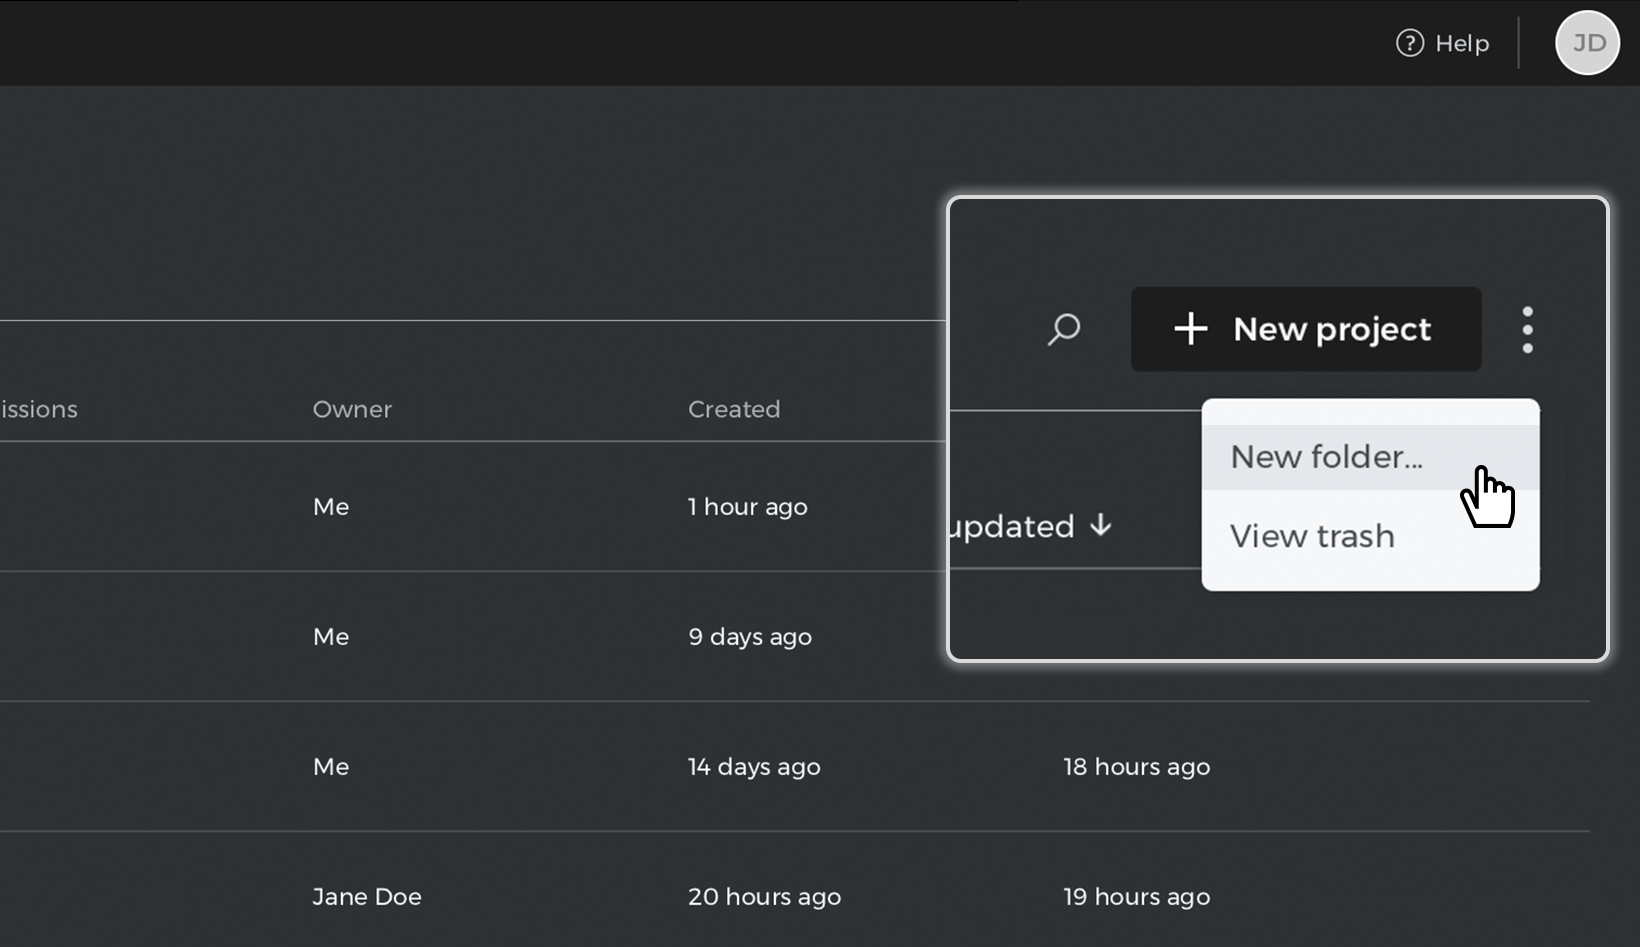
Task: Open the search magnifier icon
Action: (x=1064, y=329)
